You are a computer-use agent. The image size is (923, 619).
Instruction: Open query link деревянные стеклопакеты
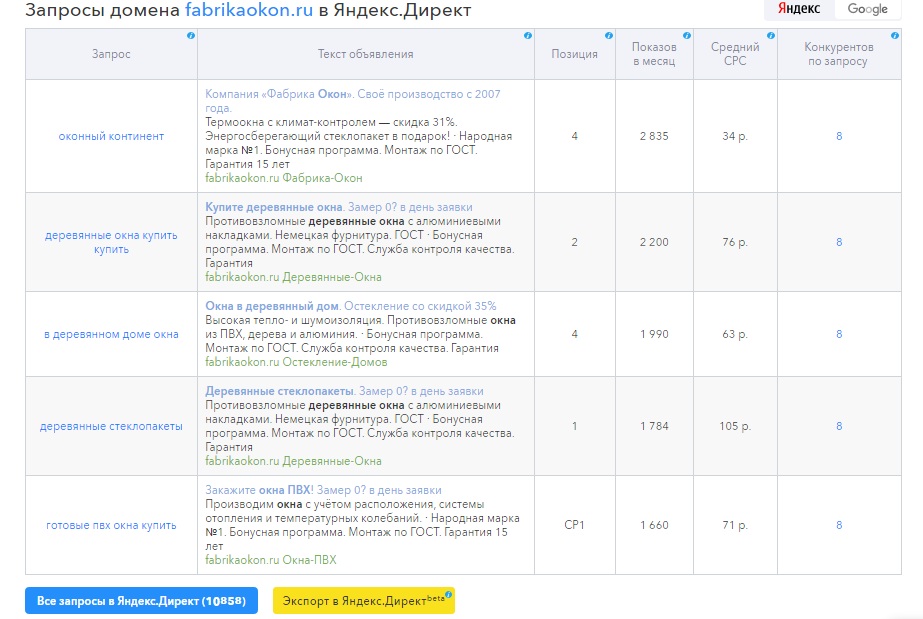pos(111,426)
